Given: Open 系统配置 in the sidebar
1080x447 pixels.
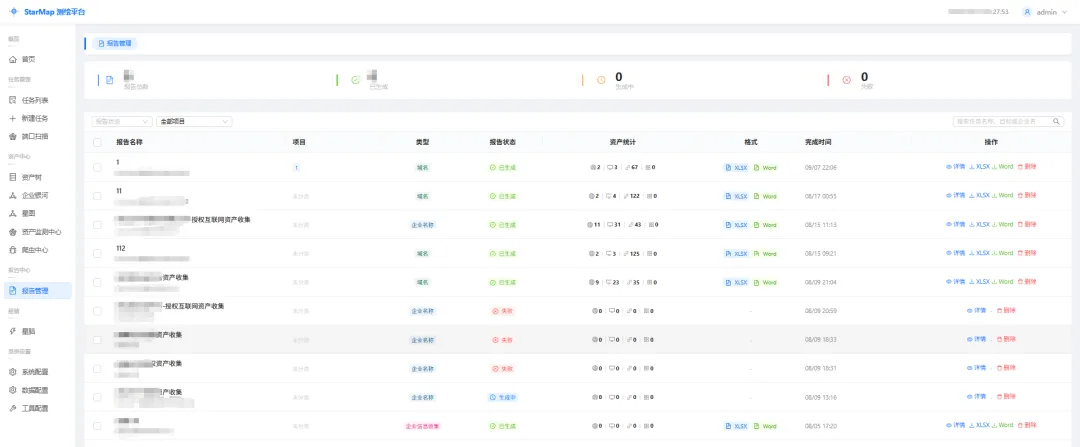Looking at the screenshot, I should pos(38,372).
